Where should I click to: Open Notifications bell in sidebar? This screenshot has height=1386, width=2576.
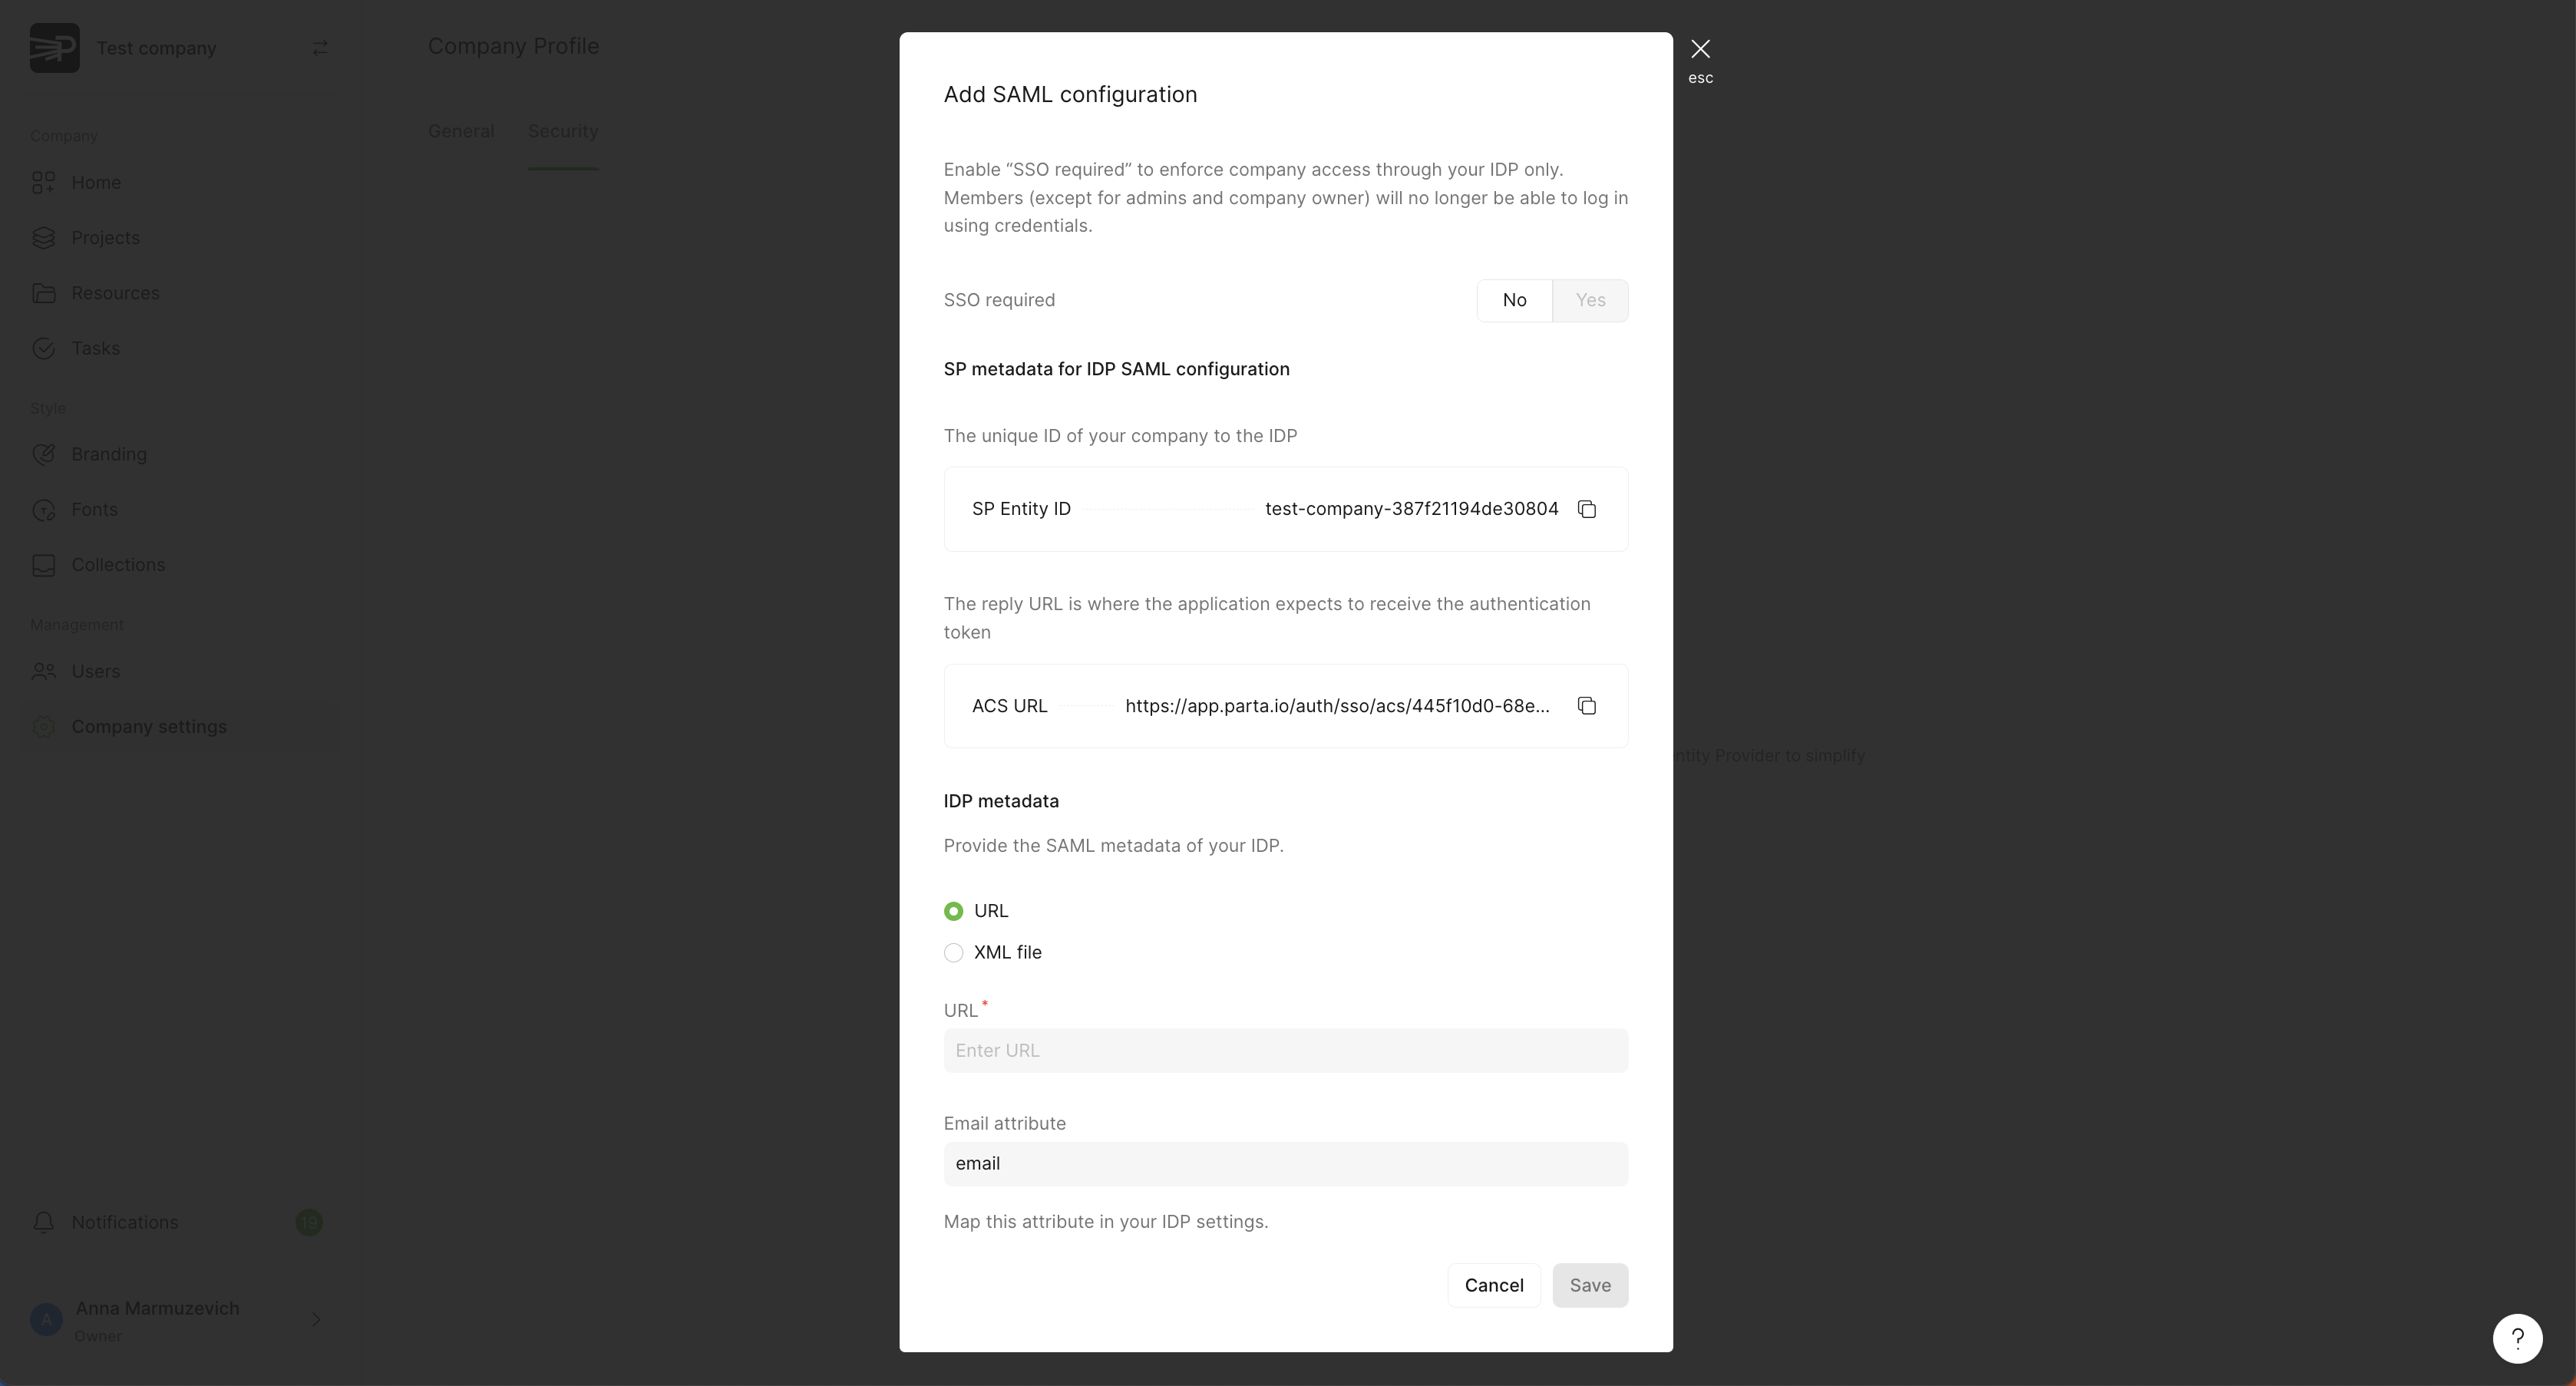coord(44,1222)
